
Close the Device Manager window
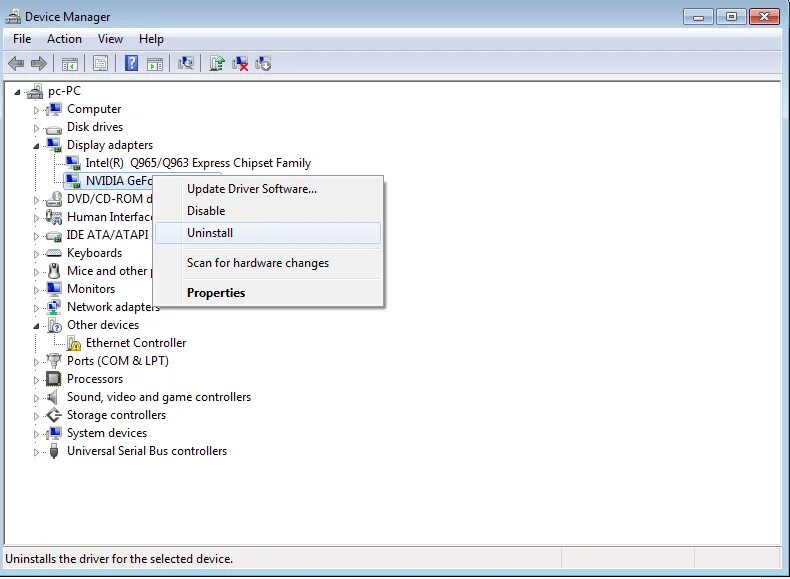[764, 17]
